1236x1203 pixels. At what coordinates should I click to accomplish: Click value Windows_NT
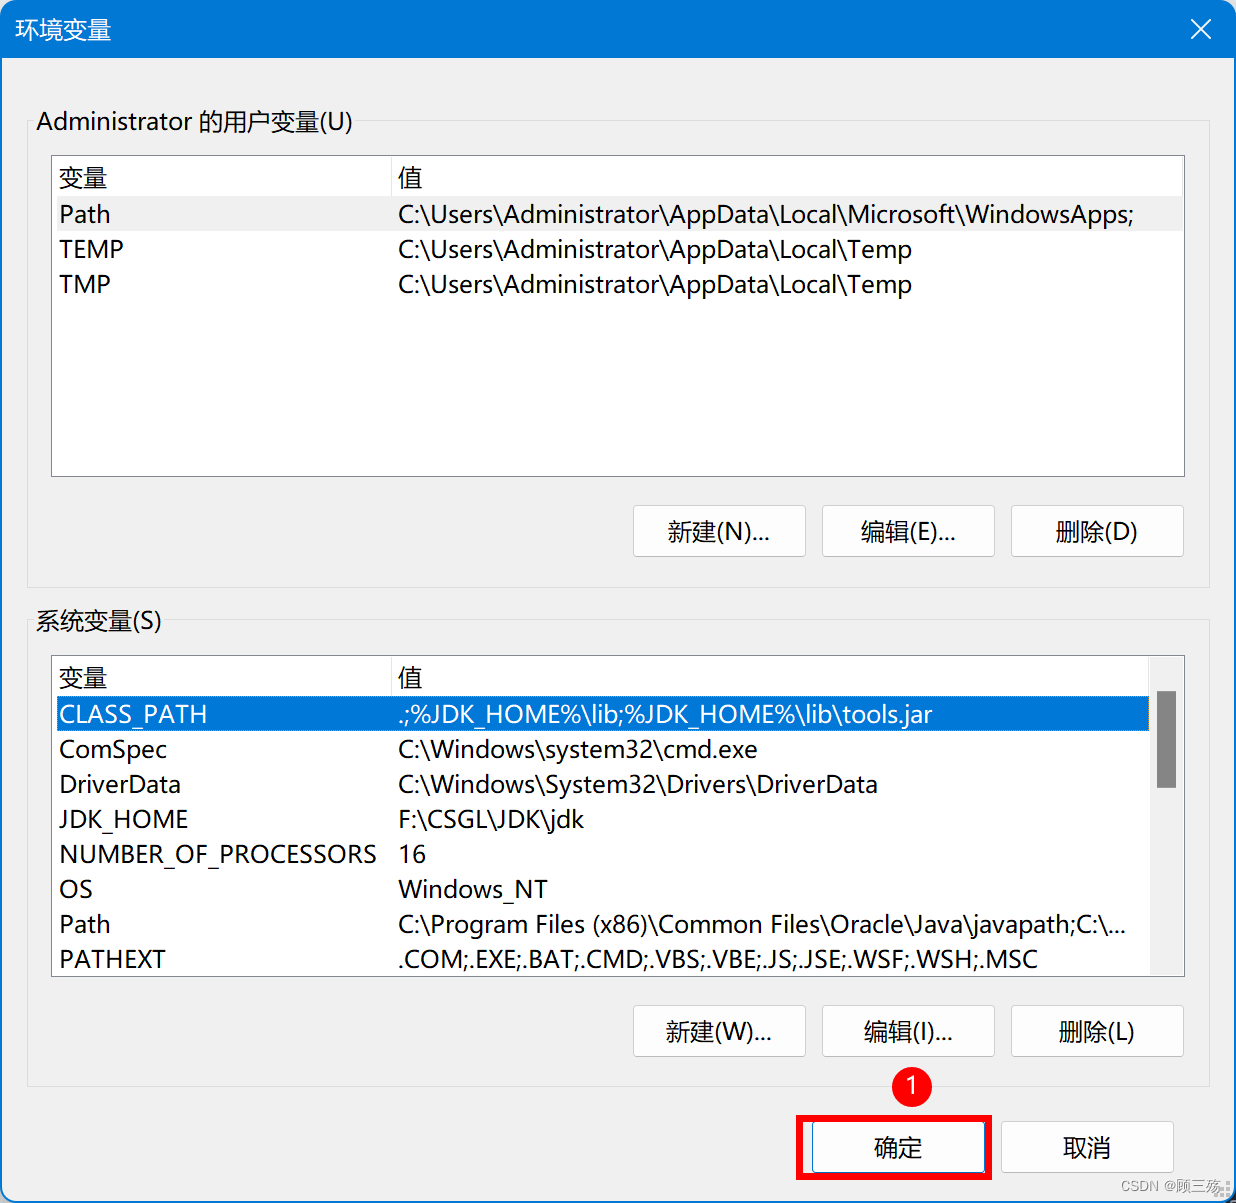473,889
